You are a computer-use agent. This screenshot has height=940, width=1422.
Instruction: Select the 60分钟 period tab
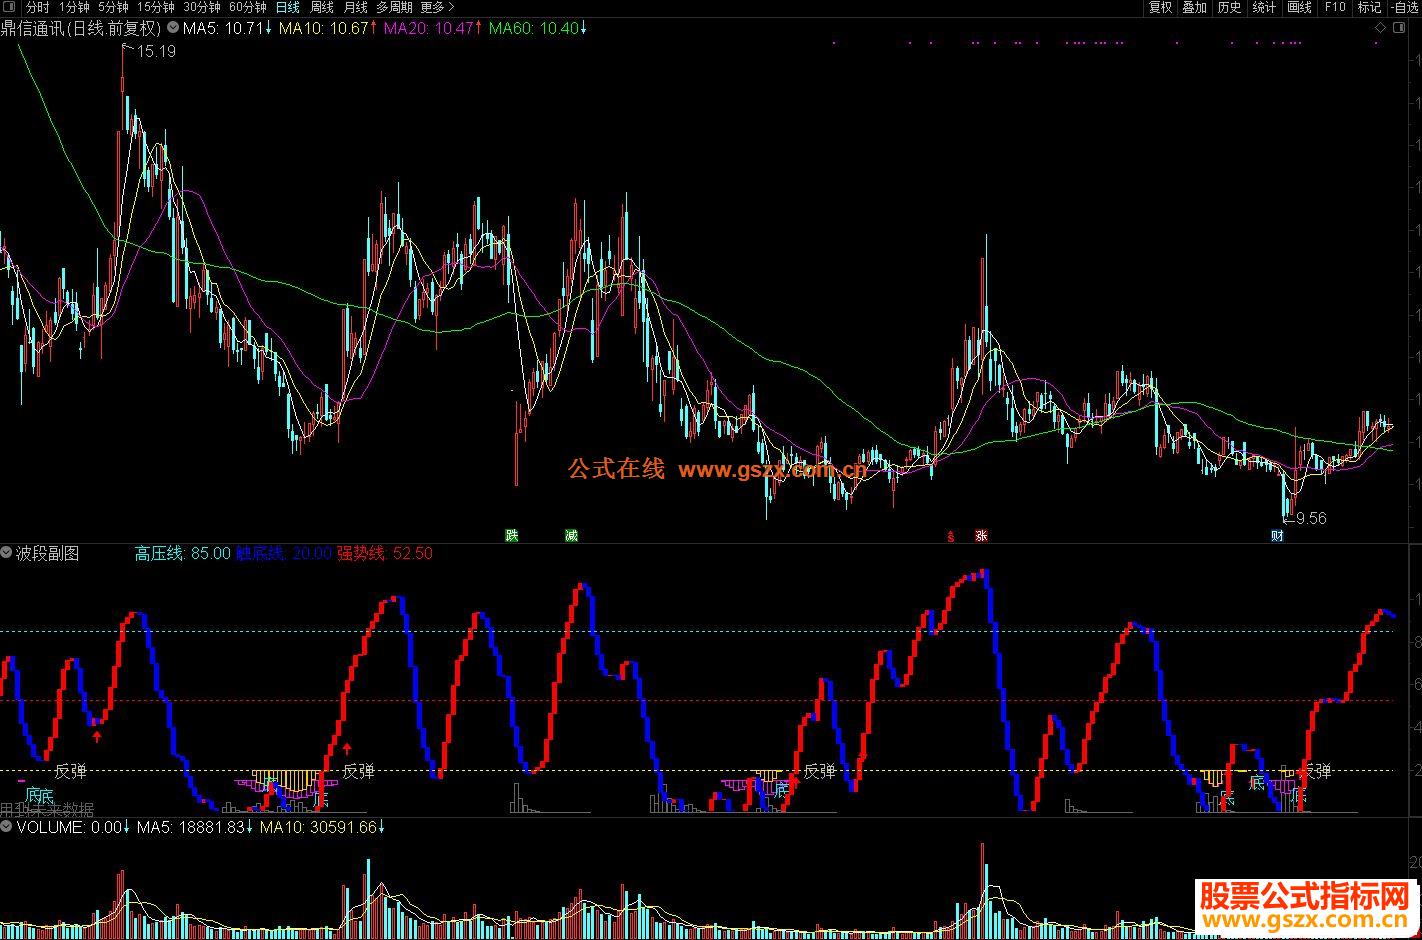click(247, 7)
